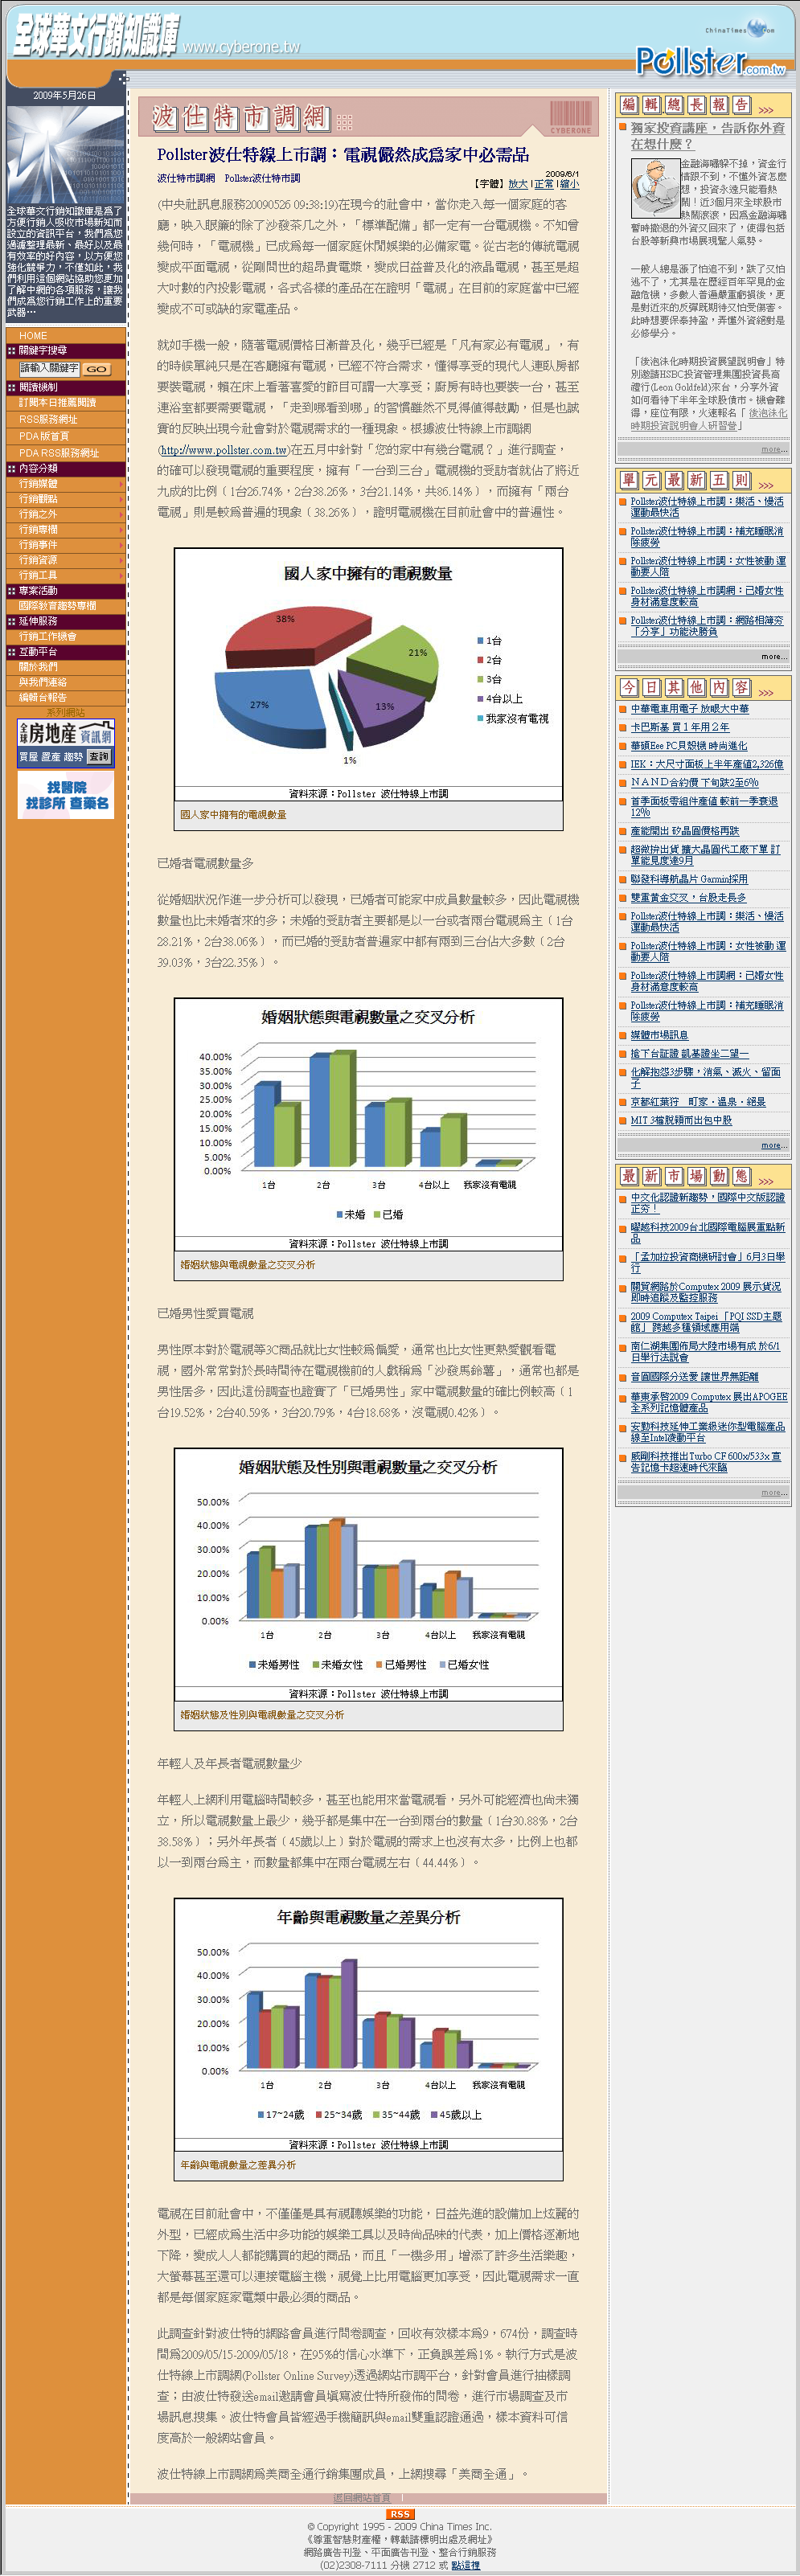Enlarge font with 放大 link

[x=517, y=184]
